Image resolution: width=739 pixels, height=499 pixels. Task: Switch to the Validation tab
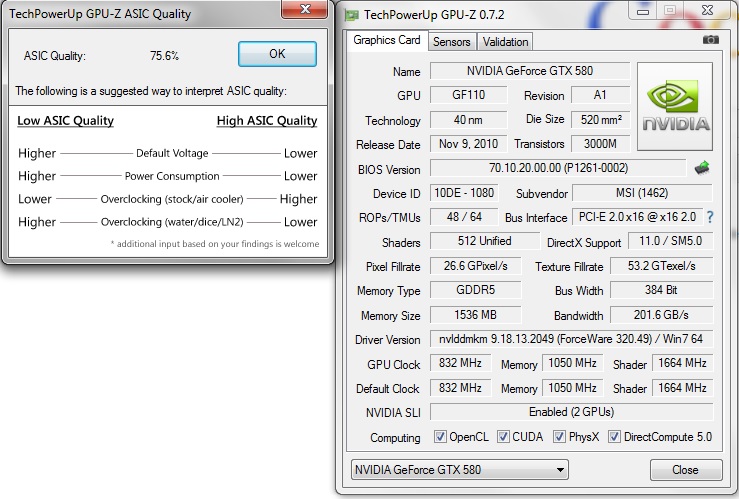(x=505, y=42)
